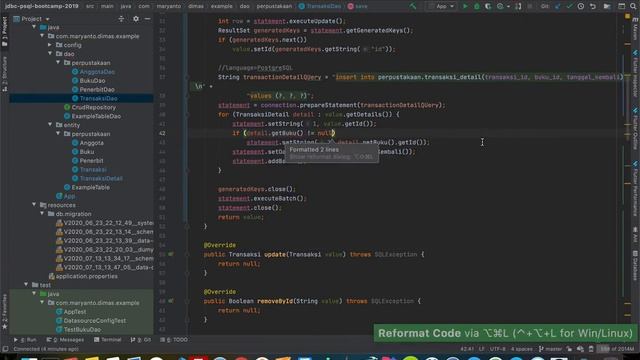The height and width of the screenshot is (360, 640).
Task: Open AppTest in the test folder
Action: tap(71, 311)
